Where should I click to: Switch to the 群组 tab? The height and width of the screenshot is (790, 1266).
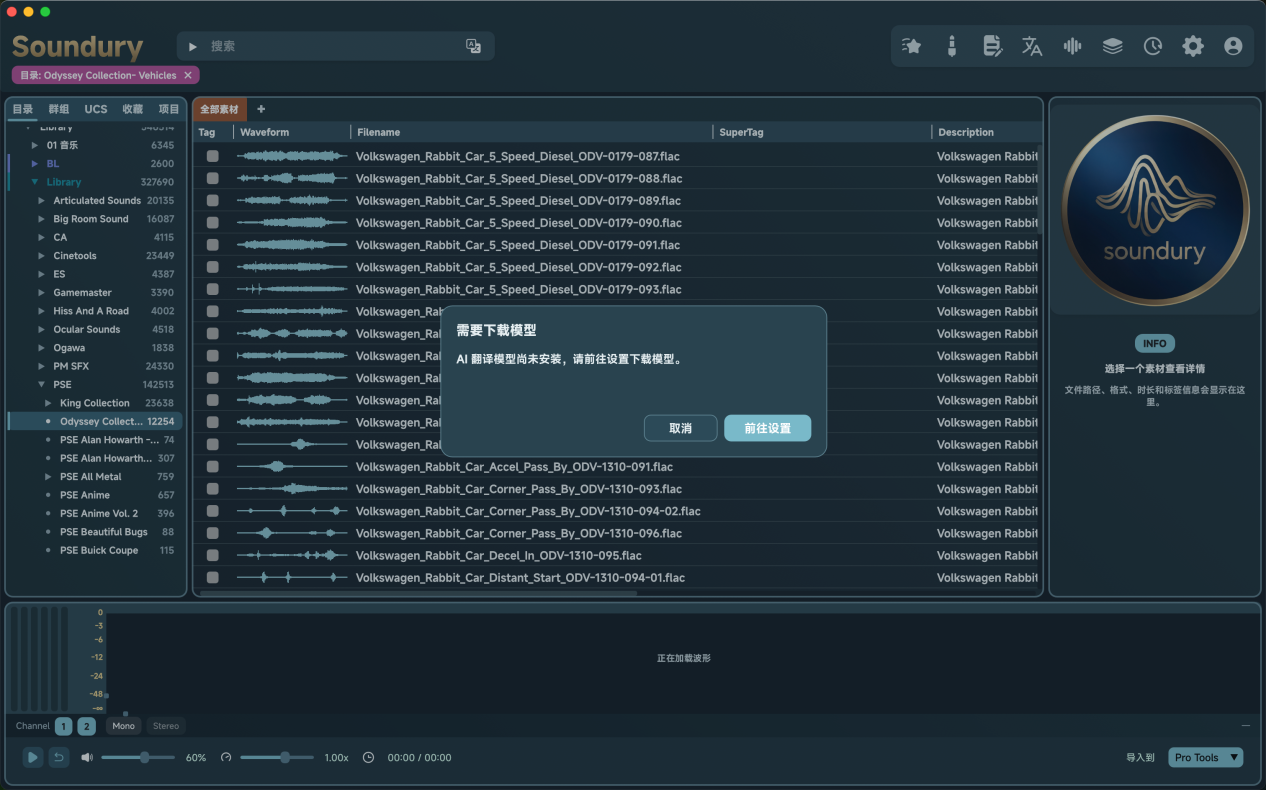[59, 109]
